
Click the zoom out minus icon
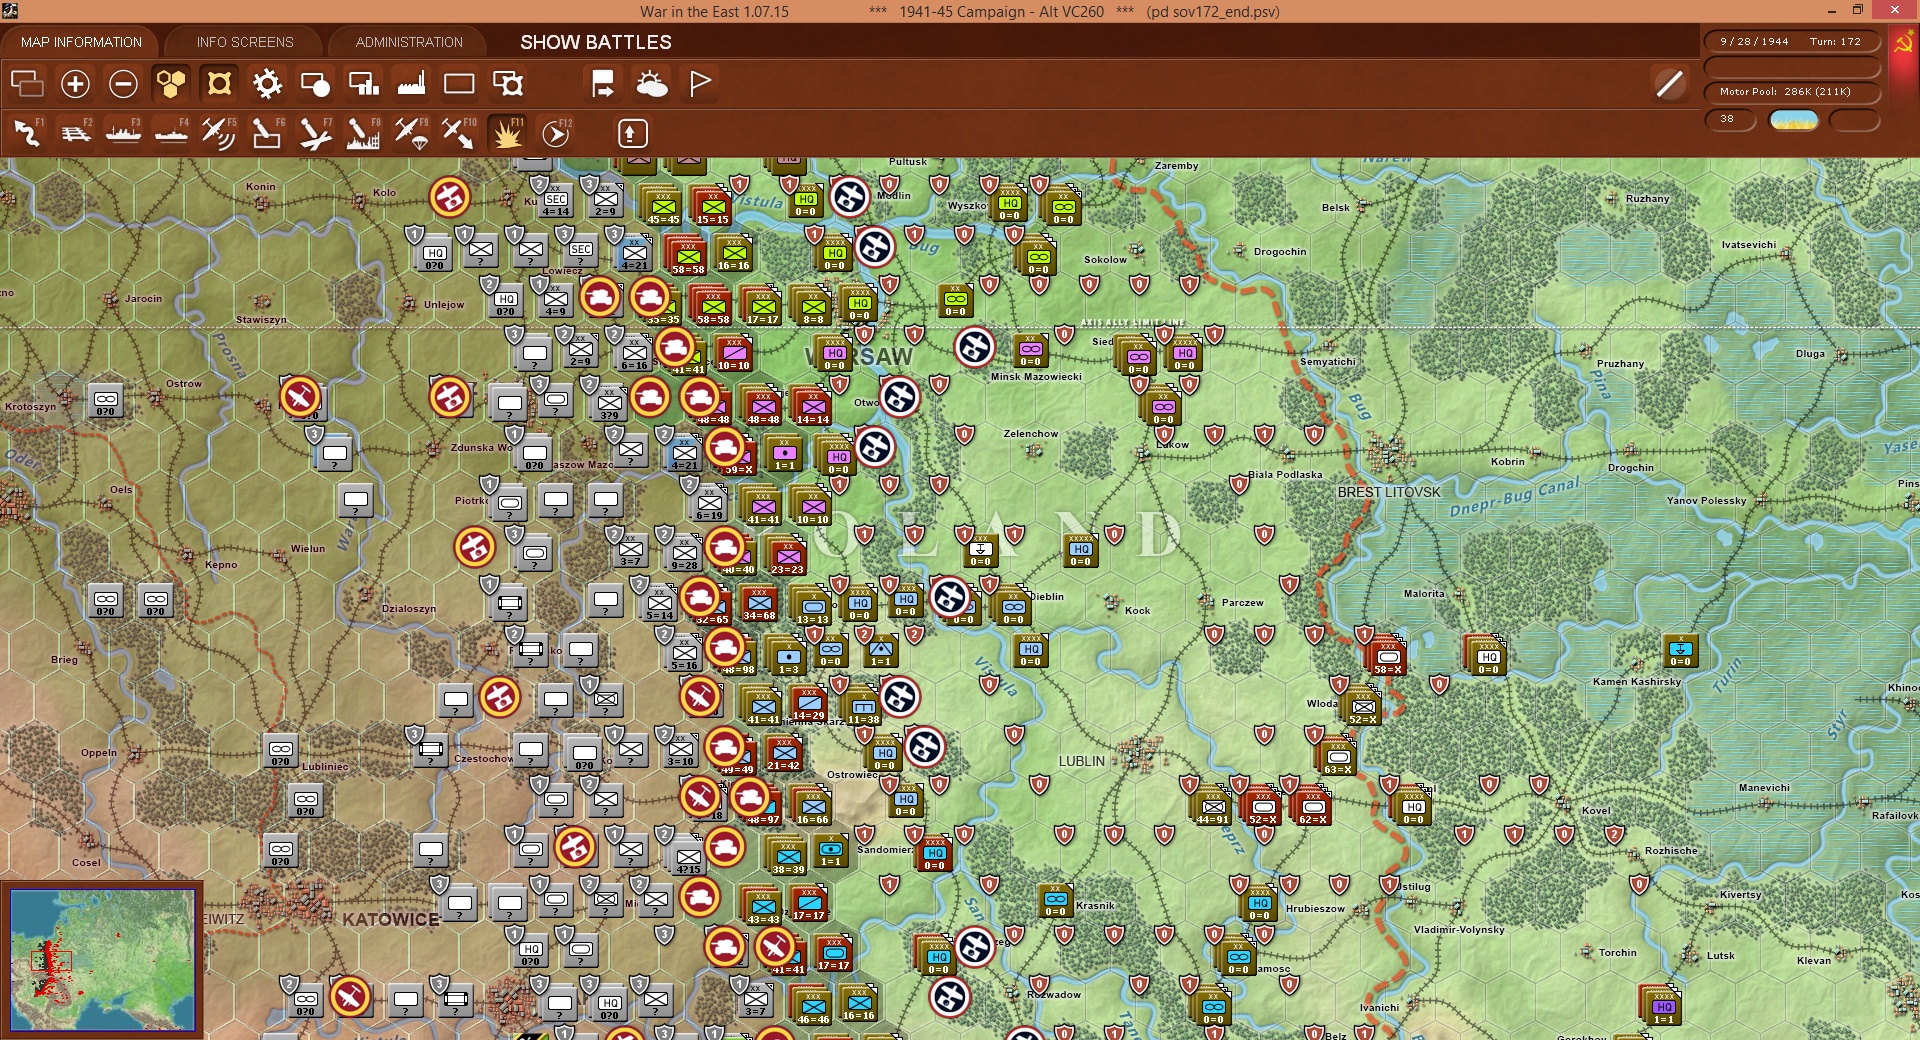[123, 84]
